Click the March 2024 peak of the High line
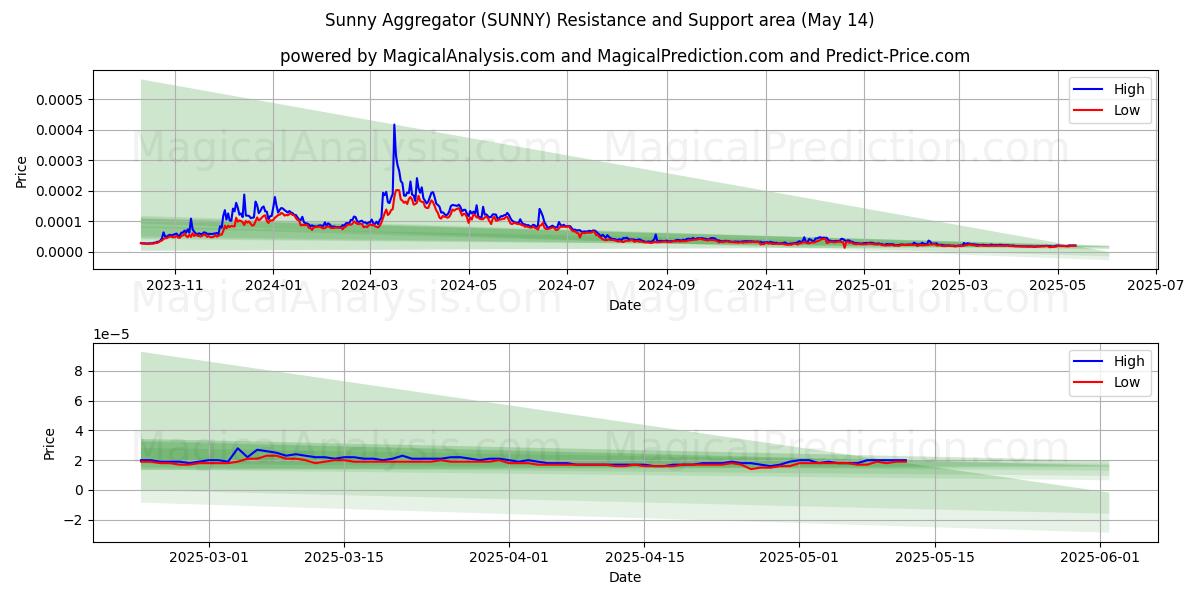 (x=394, y=125)
